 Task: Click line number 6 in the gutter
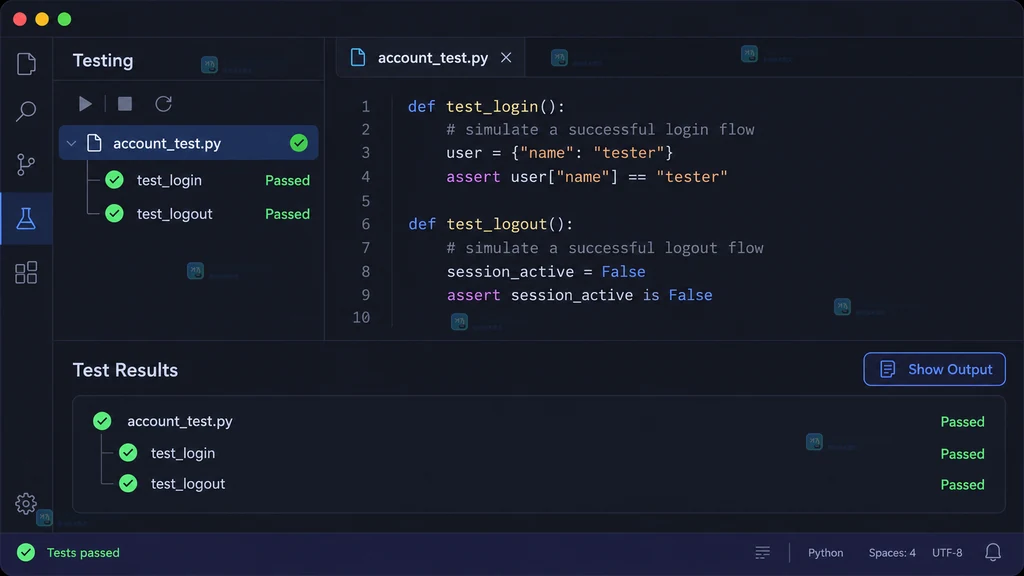pos(366,224)
